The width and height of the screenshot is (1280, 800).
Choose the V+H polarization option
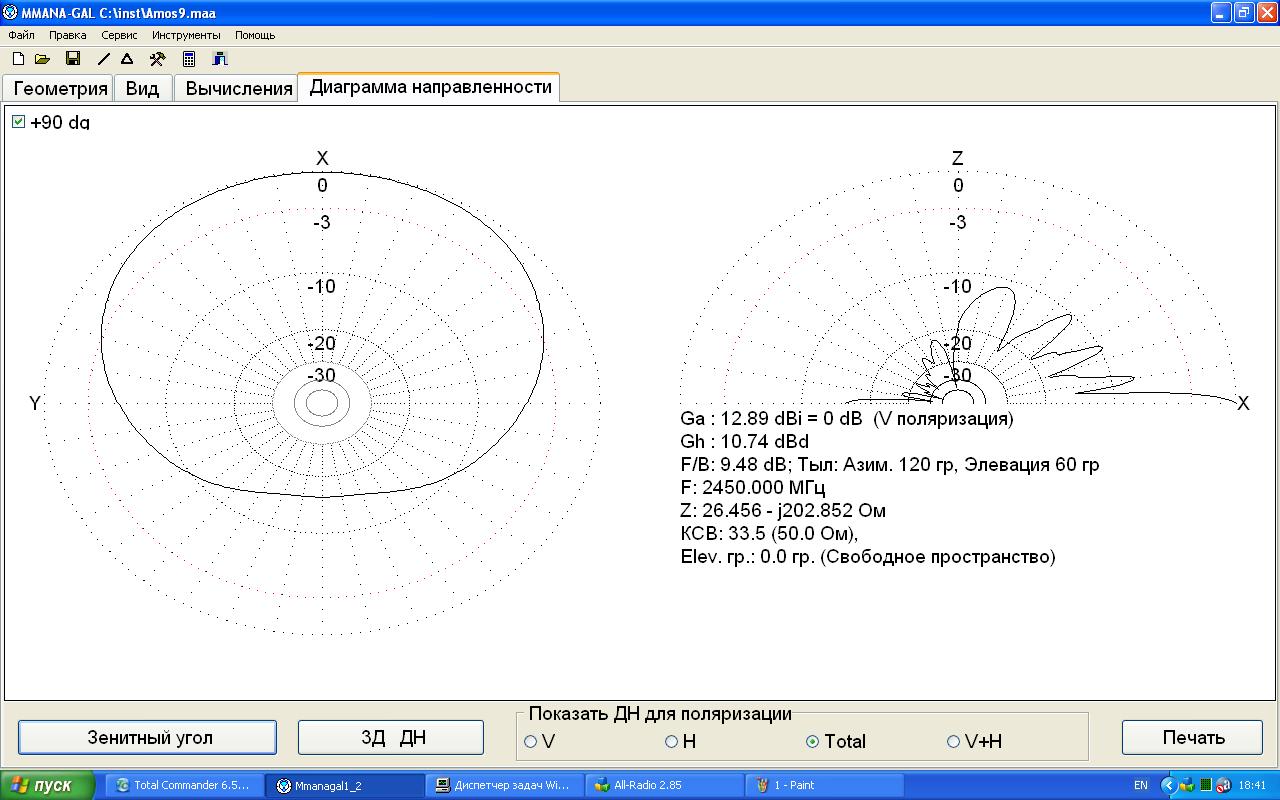click(953, 741)
